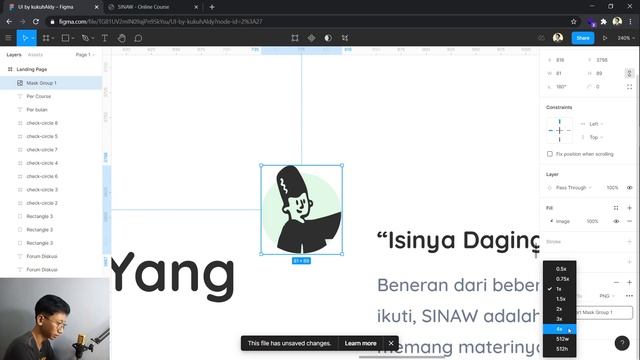This screenshot has height=360, width=640.
Task: Click the Share button
Action: (x=582, y=38)
